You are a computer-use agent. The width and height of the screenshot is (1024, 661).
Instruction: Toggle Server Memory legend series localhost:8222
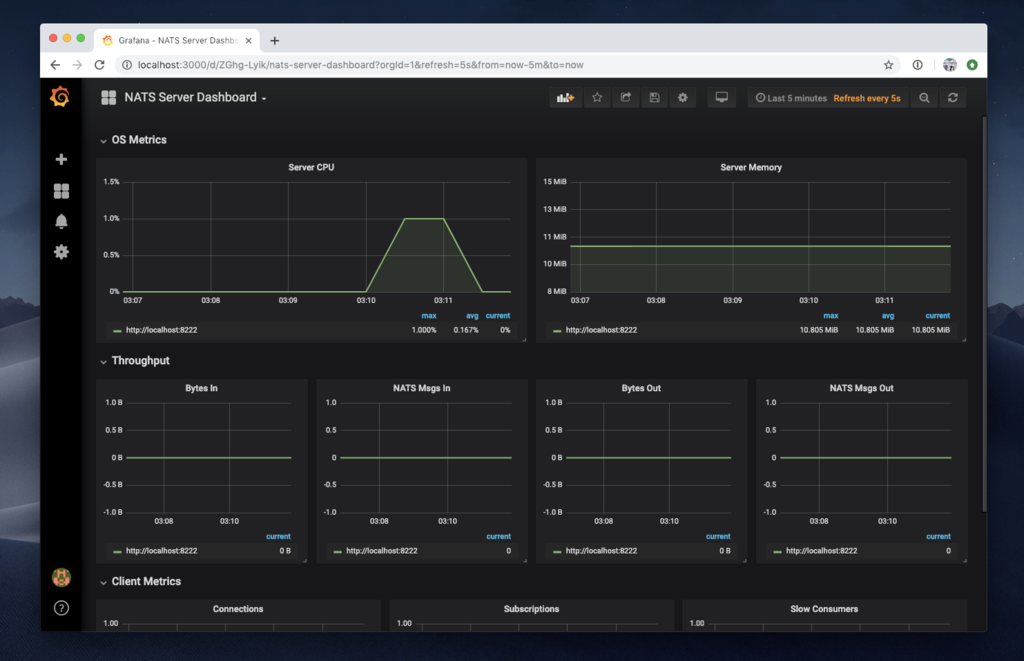(x=601, y=330)
